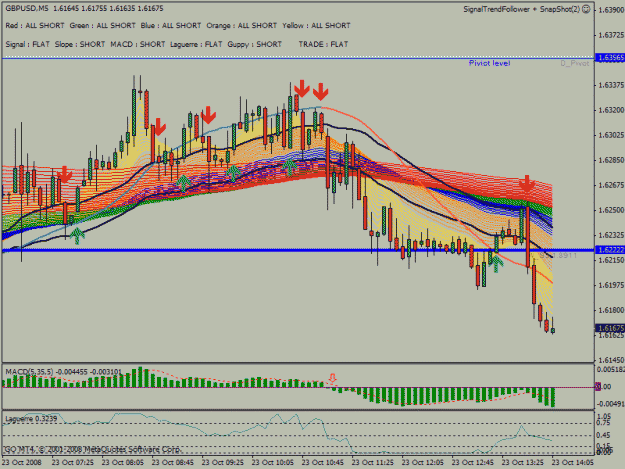
Task: Click the 'Signal : FLAT' readout
Action: click(x=28, y=44)
